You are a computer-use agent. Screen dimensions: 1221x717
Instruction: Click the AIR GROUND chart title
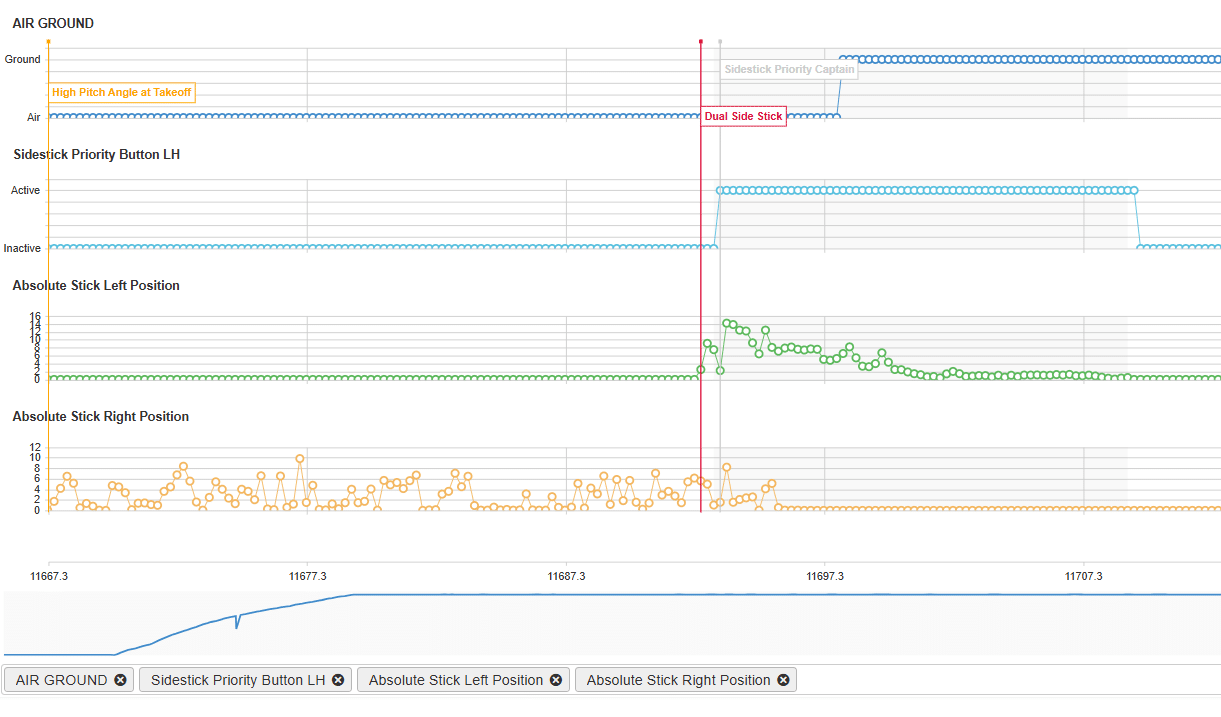53,23
